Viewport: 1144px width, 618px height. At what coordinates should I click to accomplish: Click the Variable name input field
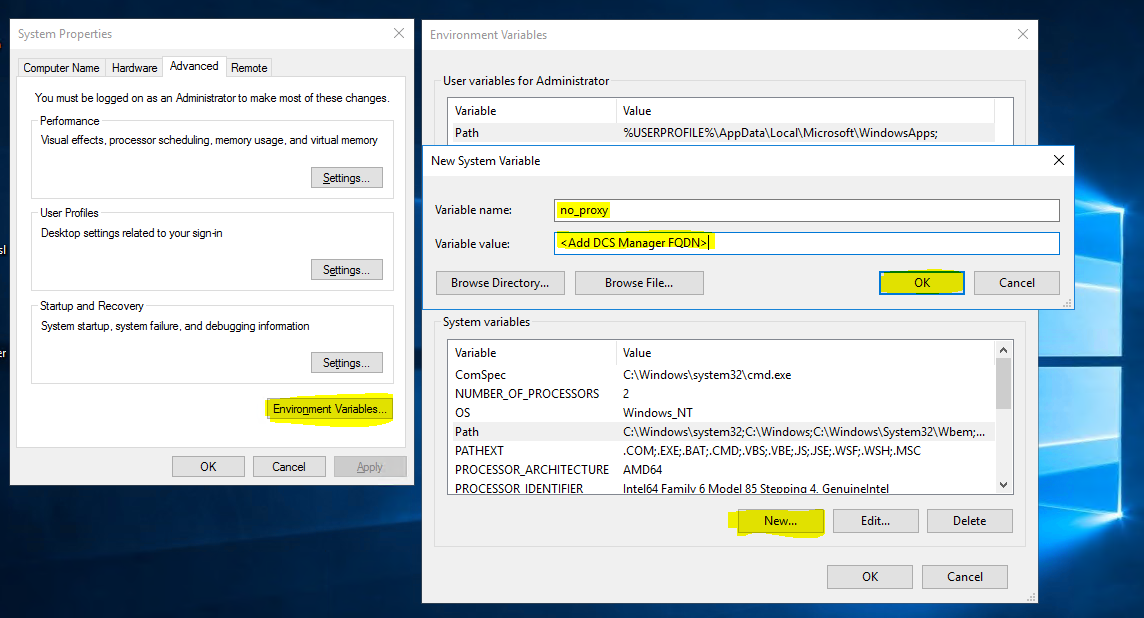(x=806, y=210)
